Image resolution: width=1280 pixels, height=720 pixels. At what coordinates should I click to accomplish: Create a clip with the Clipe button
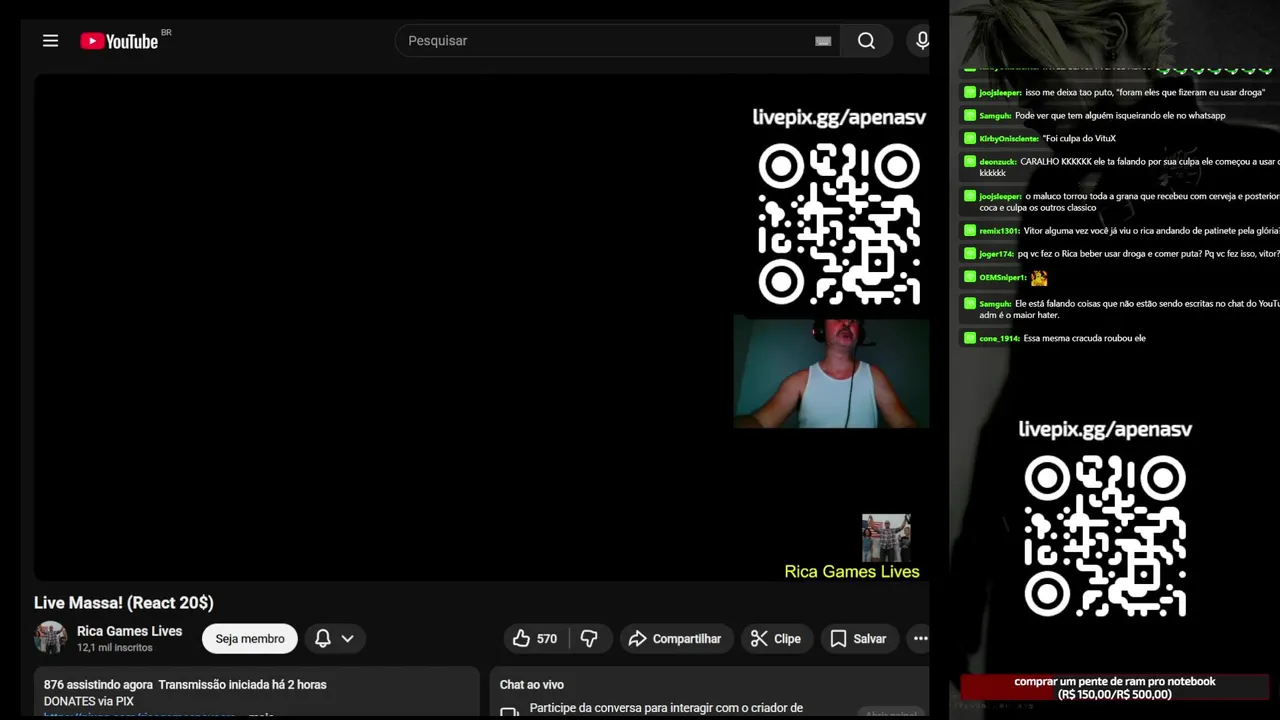tap(776, 639)
